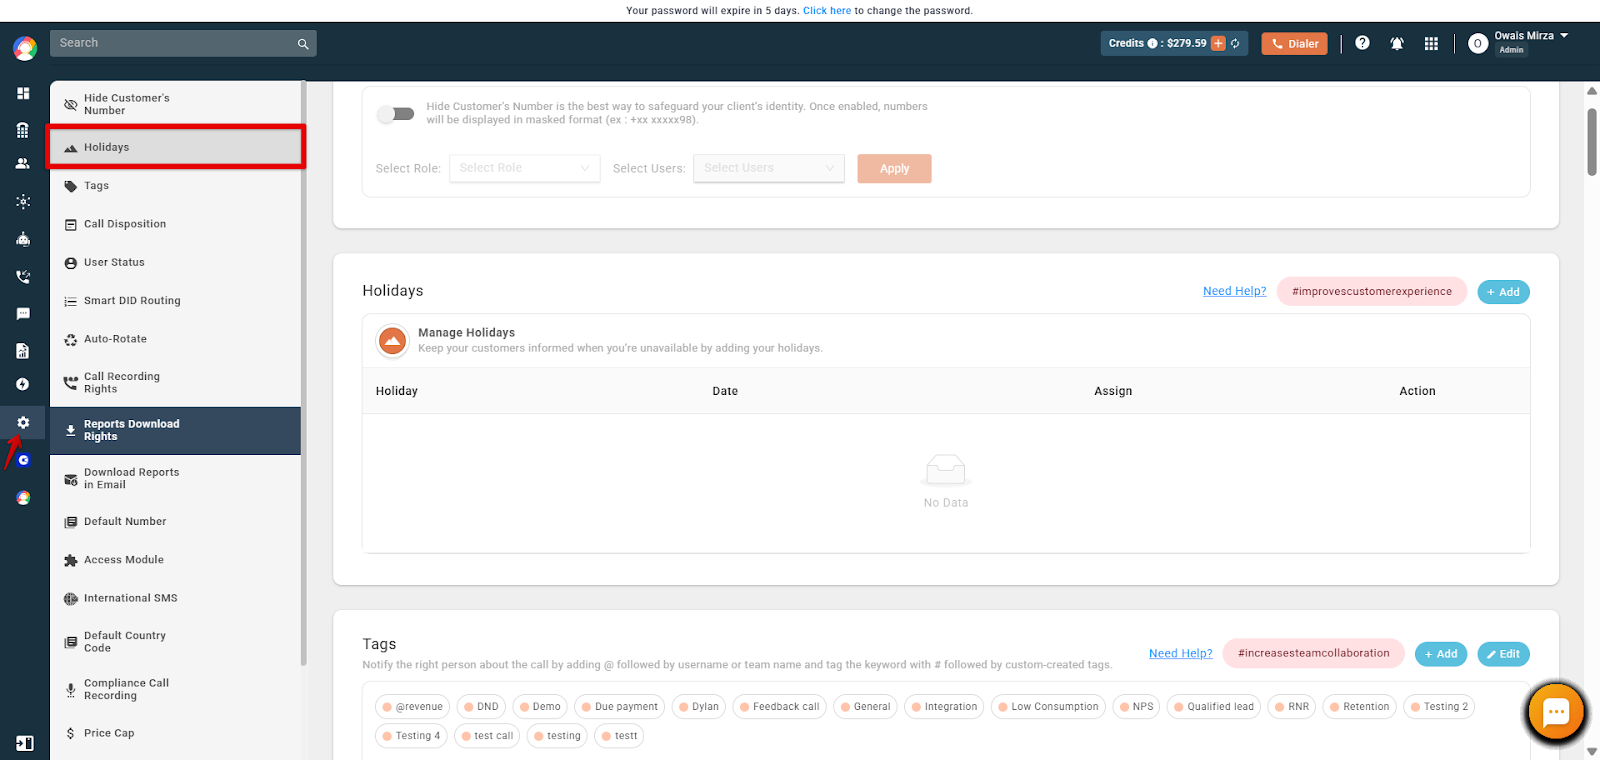Image resolution: width=1600 pixels, height=760 pixels.
Task: Click the Due payment tag
Action: (620, 707)
